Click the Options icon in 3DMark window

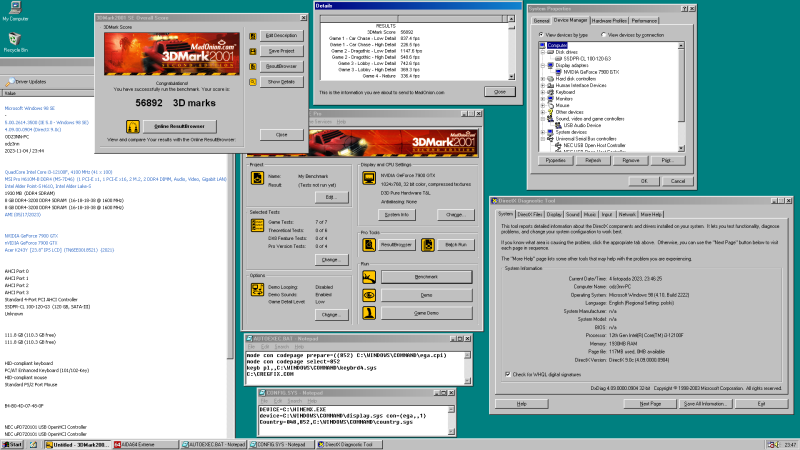click(x=257, y=289)
